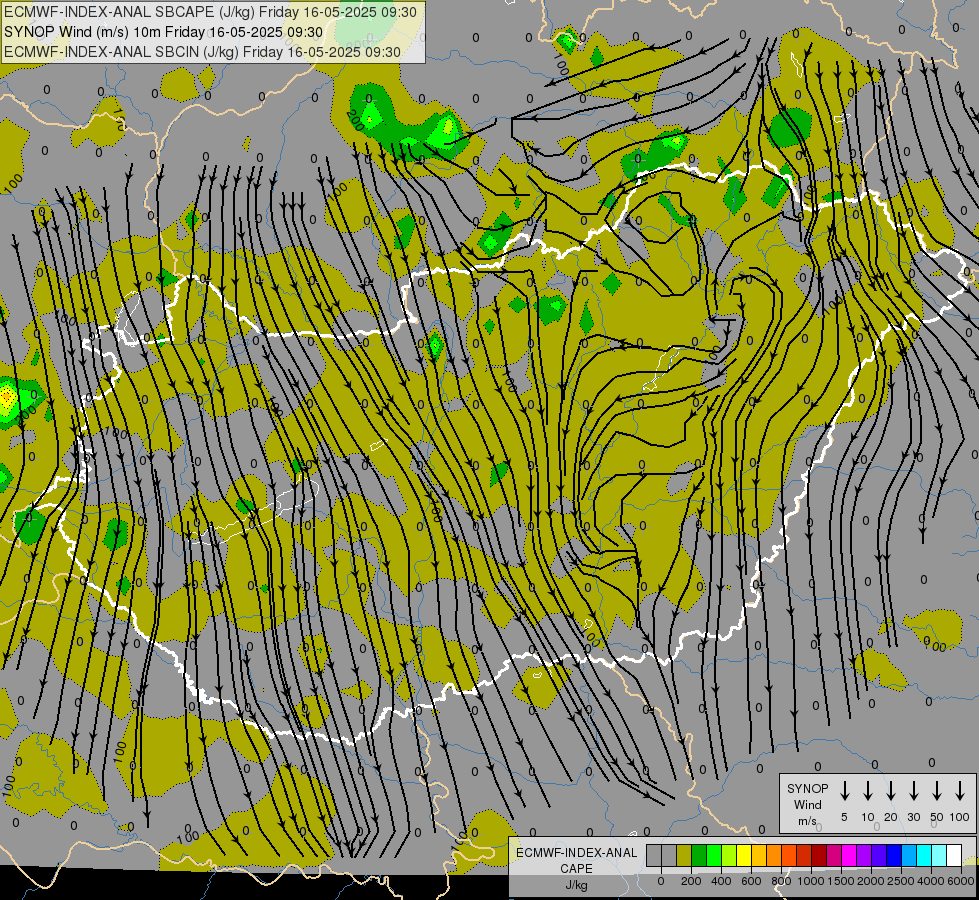Pick the pure blue legend swatch
The width and height of the screenshot is (979, 900).
click(895, 855)
